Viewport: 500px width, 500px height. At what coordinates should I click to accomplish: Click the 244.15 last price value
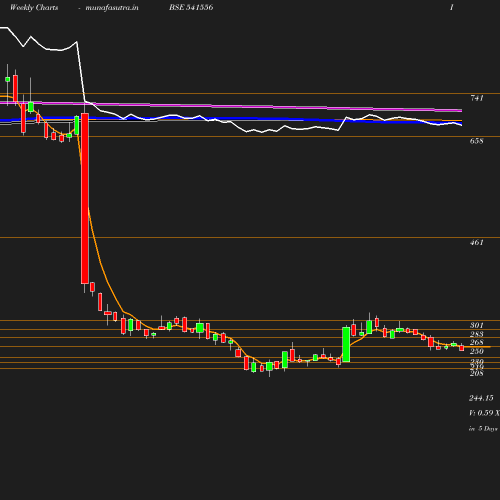pyautogui.click(x=481, y=398)
